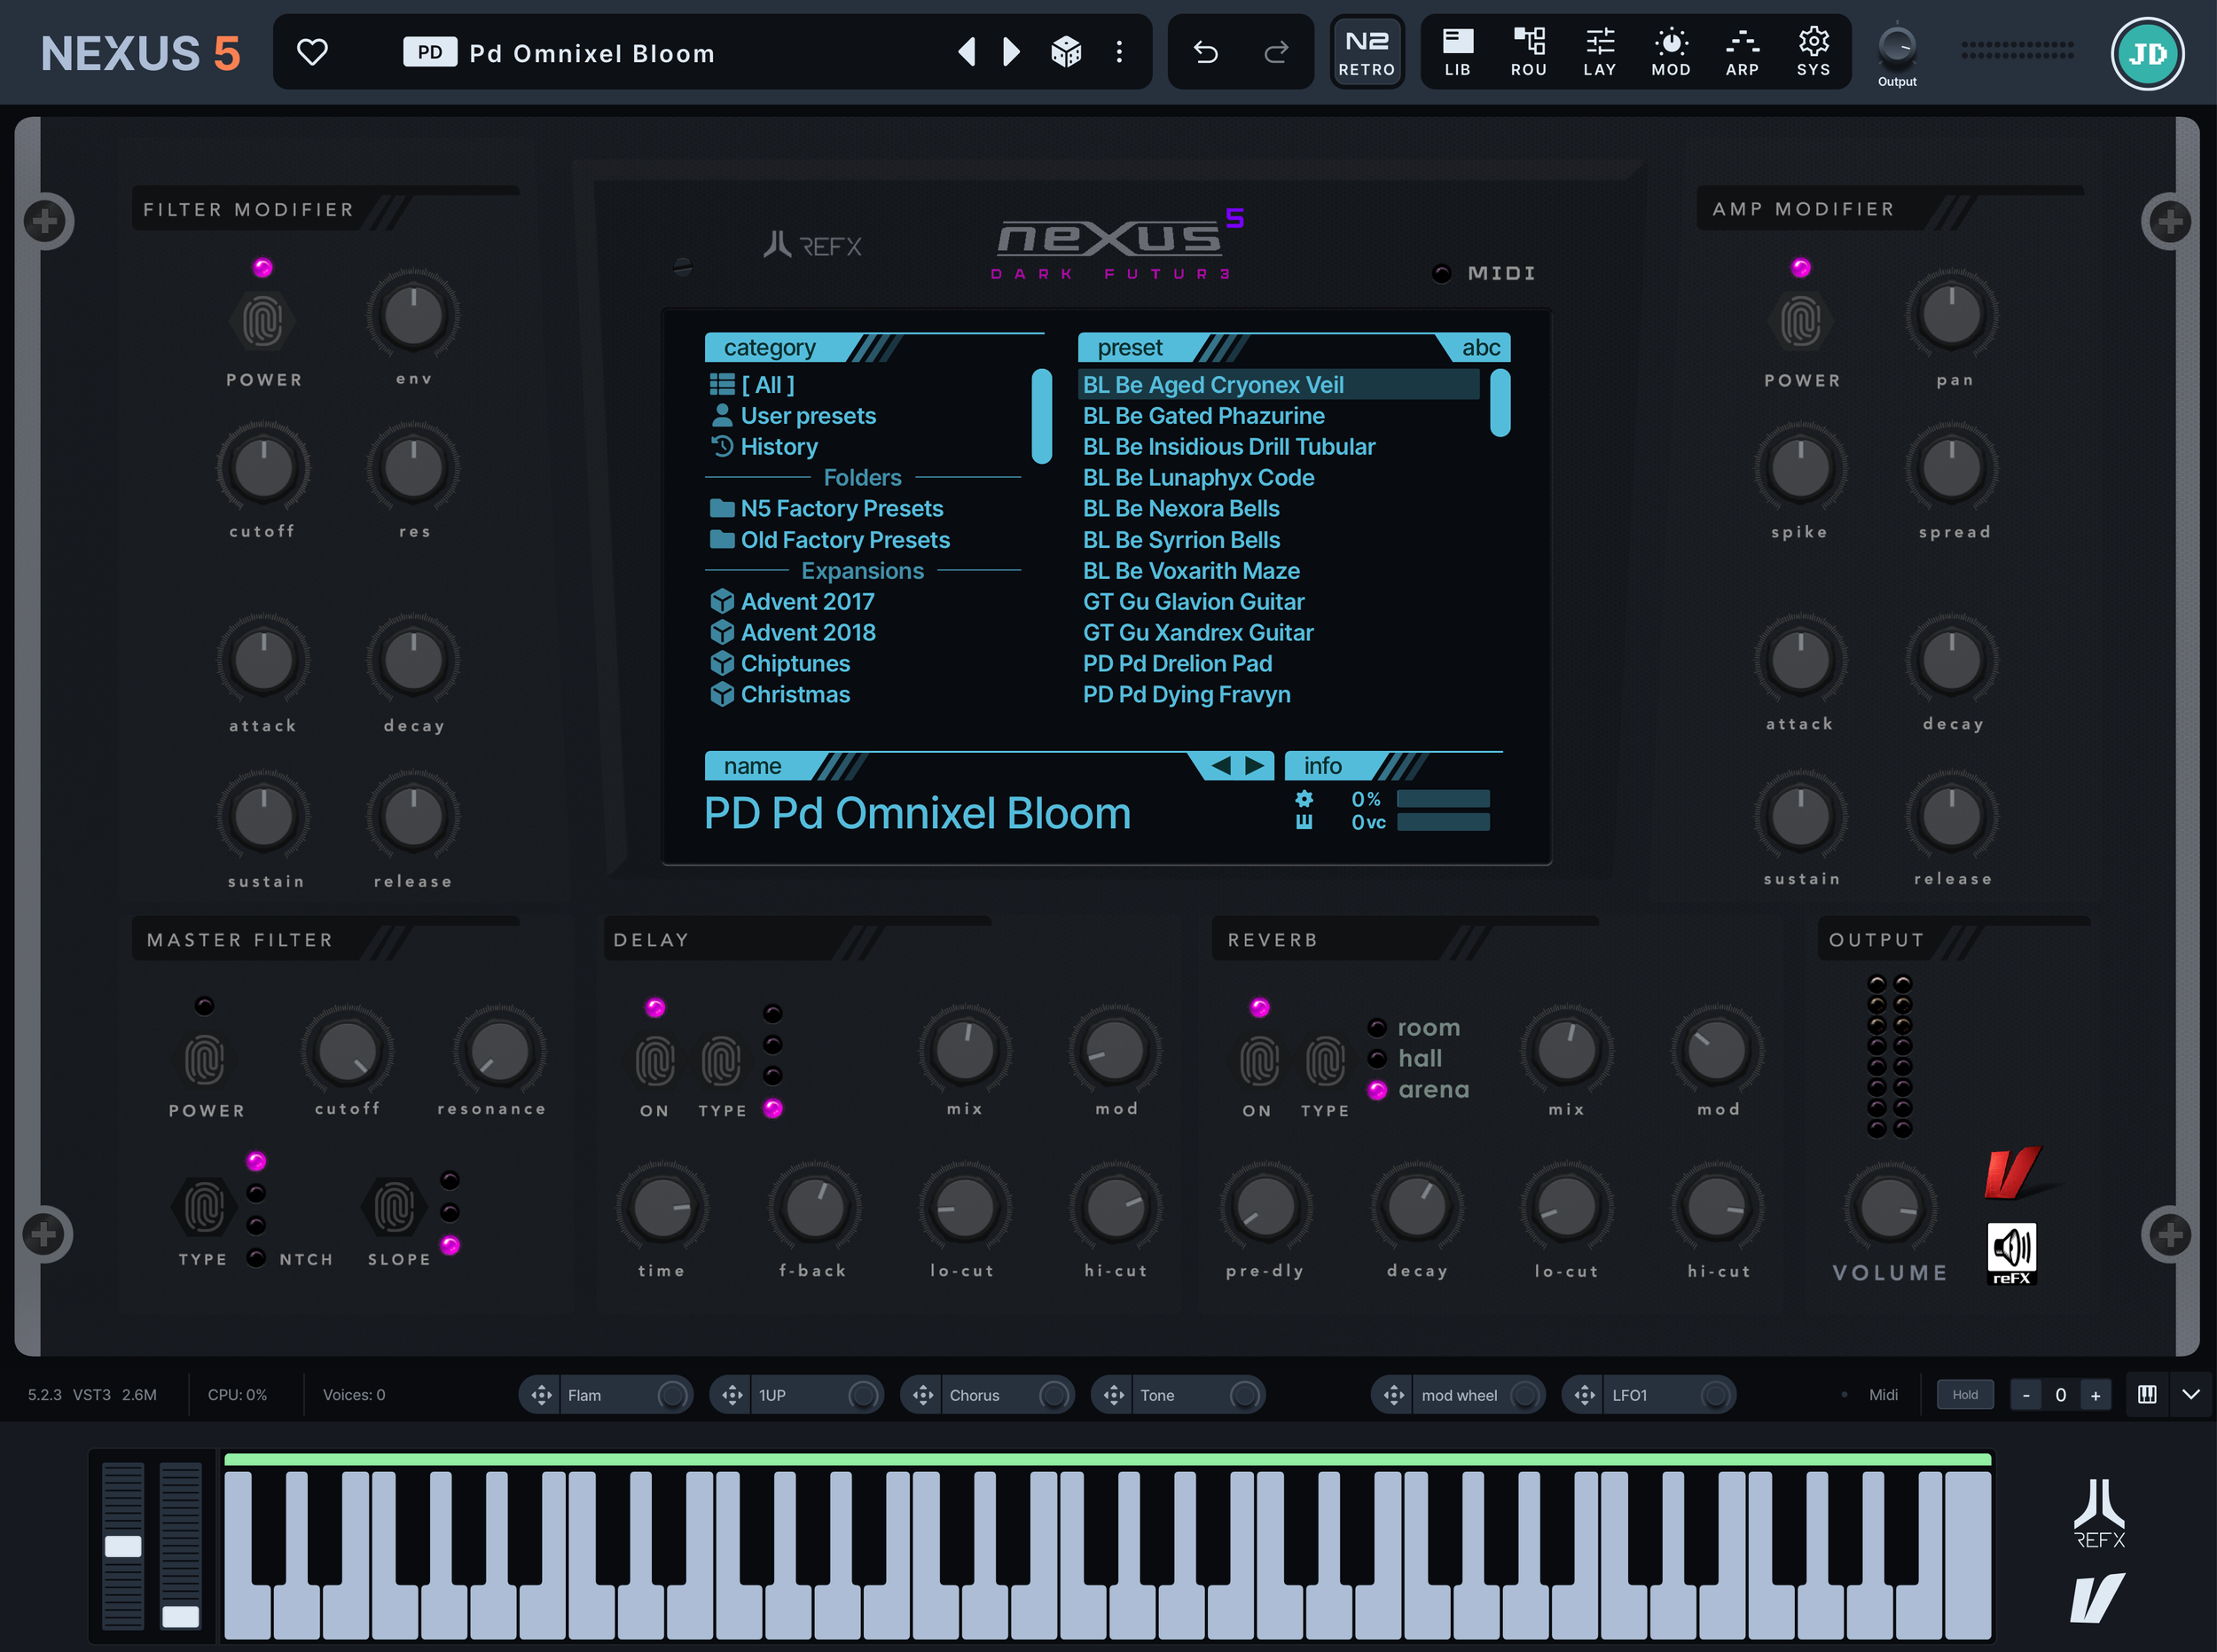Enable the Master Filter power button
Viewport: 2217px width, 1652px height.
click(x=205, y=1060)
